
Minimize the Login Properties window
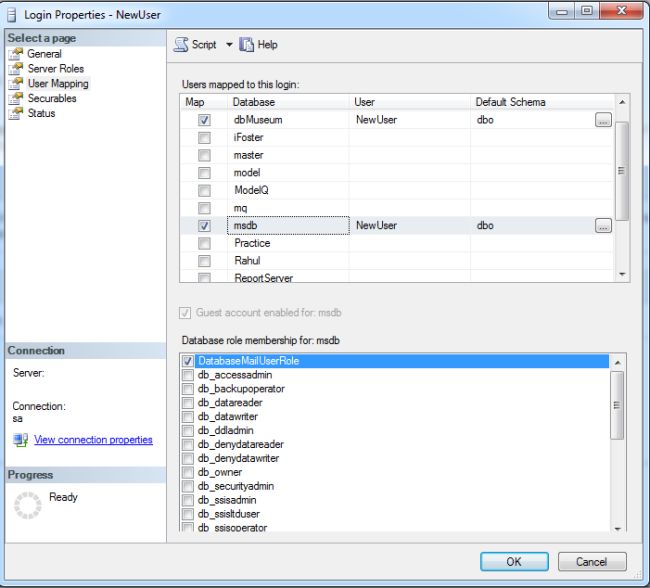coord(562,11)
